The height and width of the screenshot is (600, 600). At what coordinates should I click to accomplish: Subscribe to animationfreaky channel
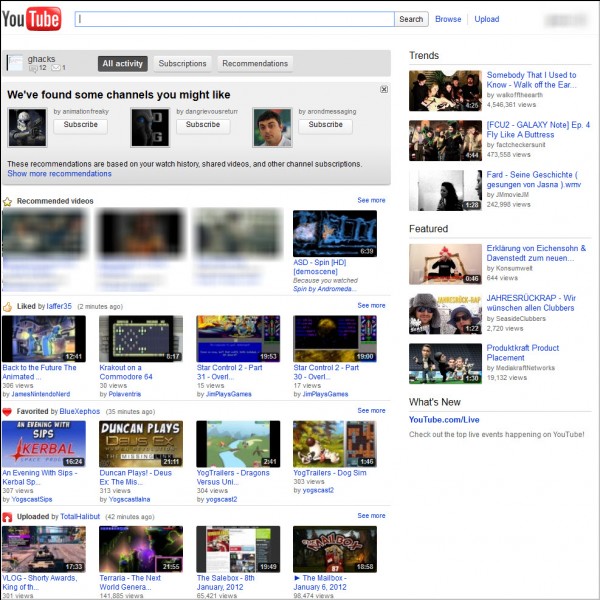pos(80,126)
